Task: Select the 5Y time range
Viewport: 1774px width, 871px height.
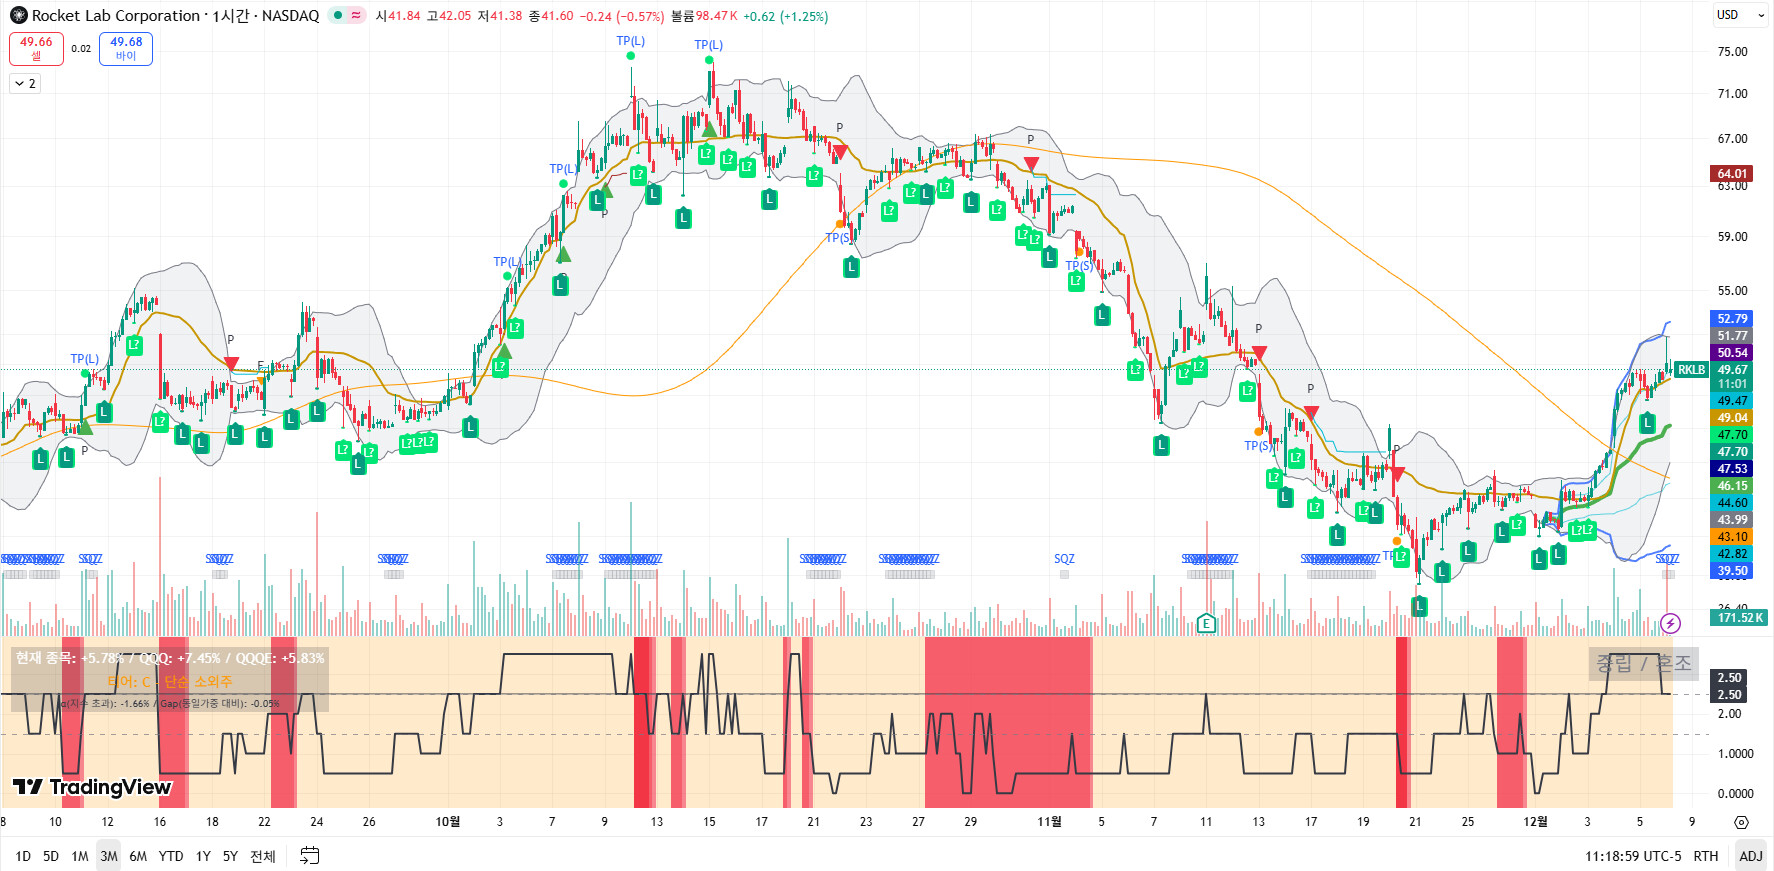Action: [x=230, y=856]
